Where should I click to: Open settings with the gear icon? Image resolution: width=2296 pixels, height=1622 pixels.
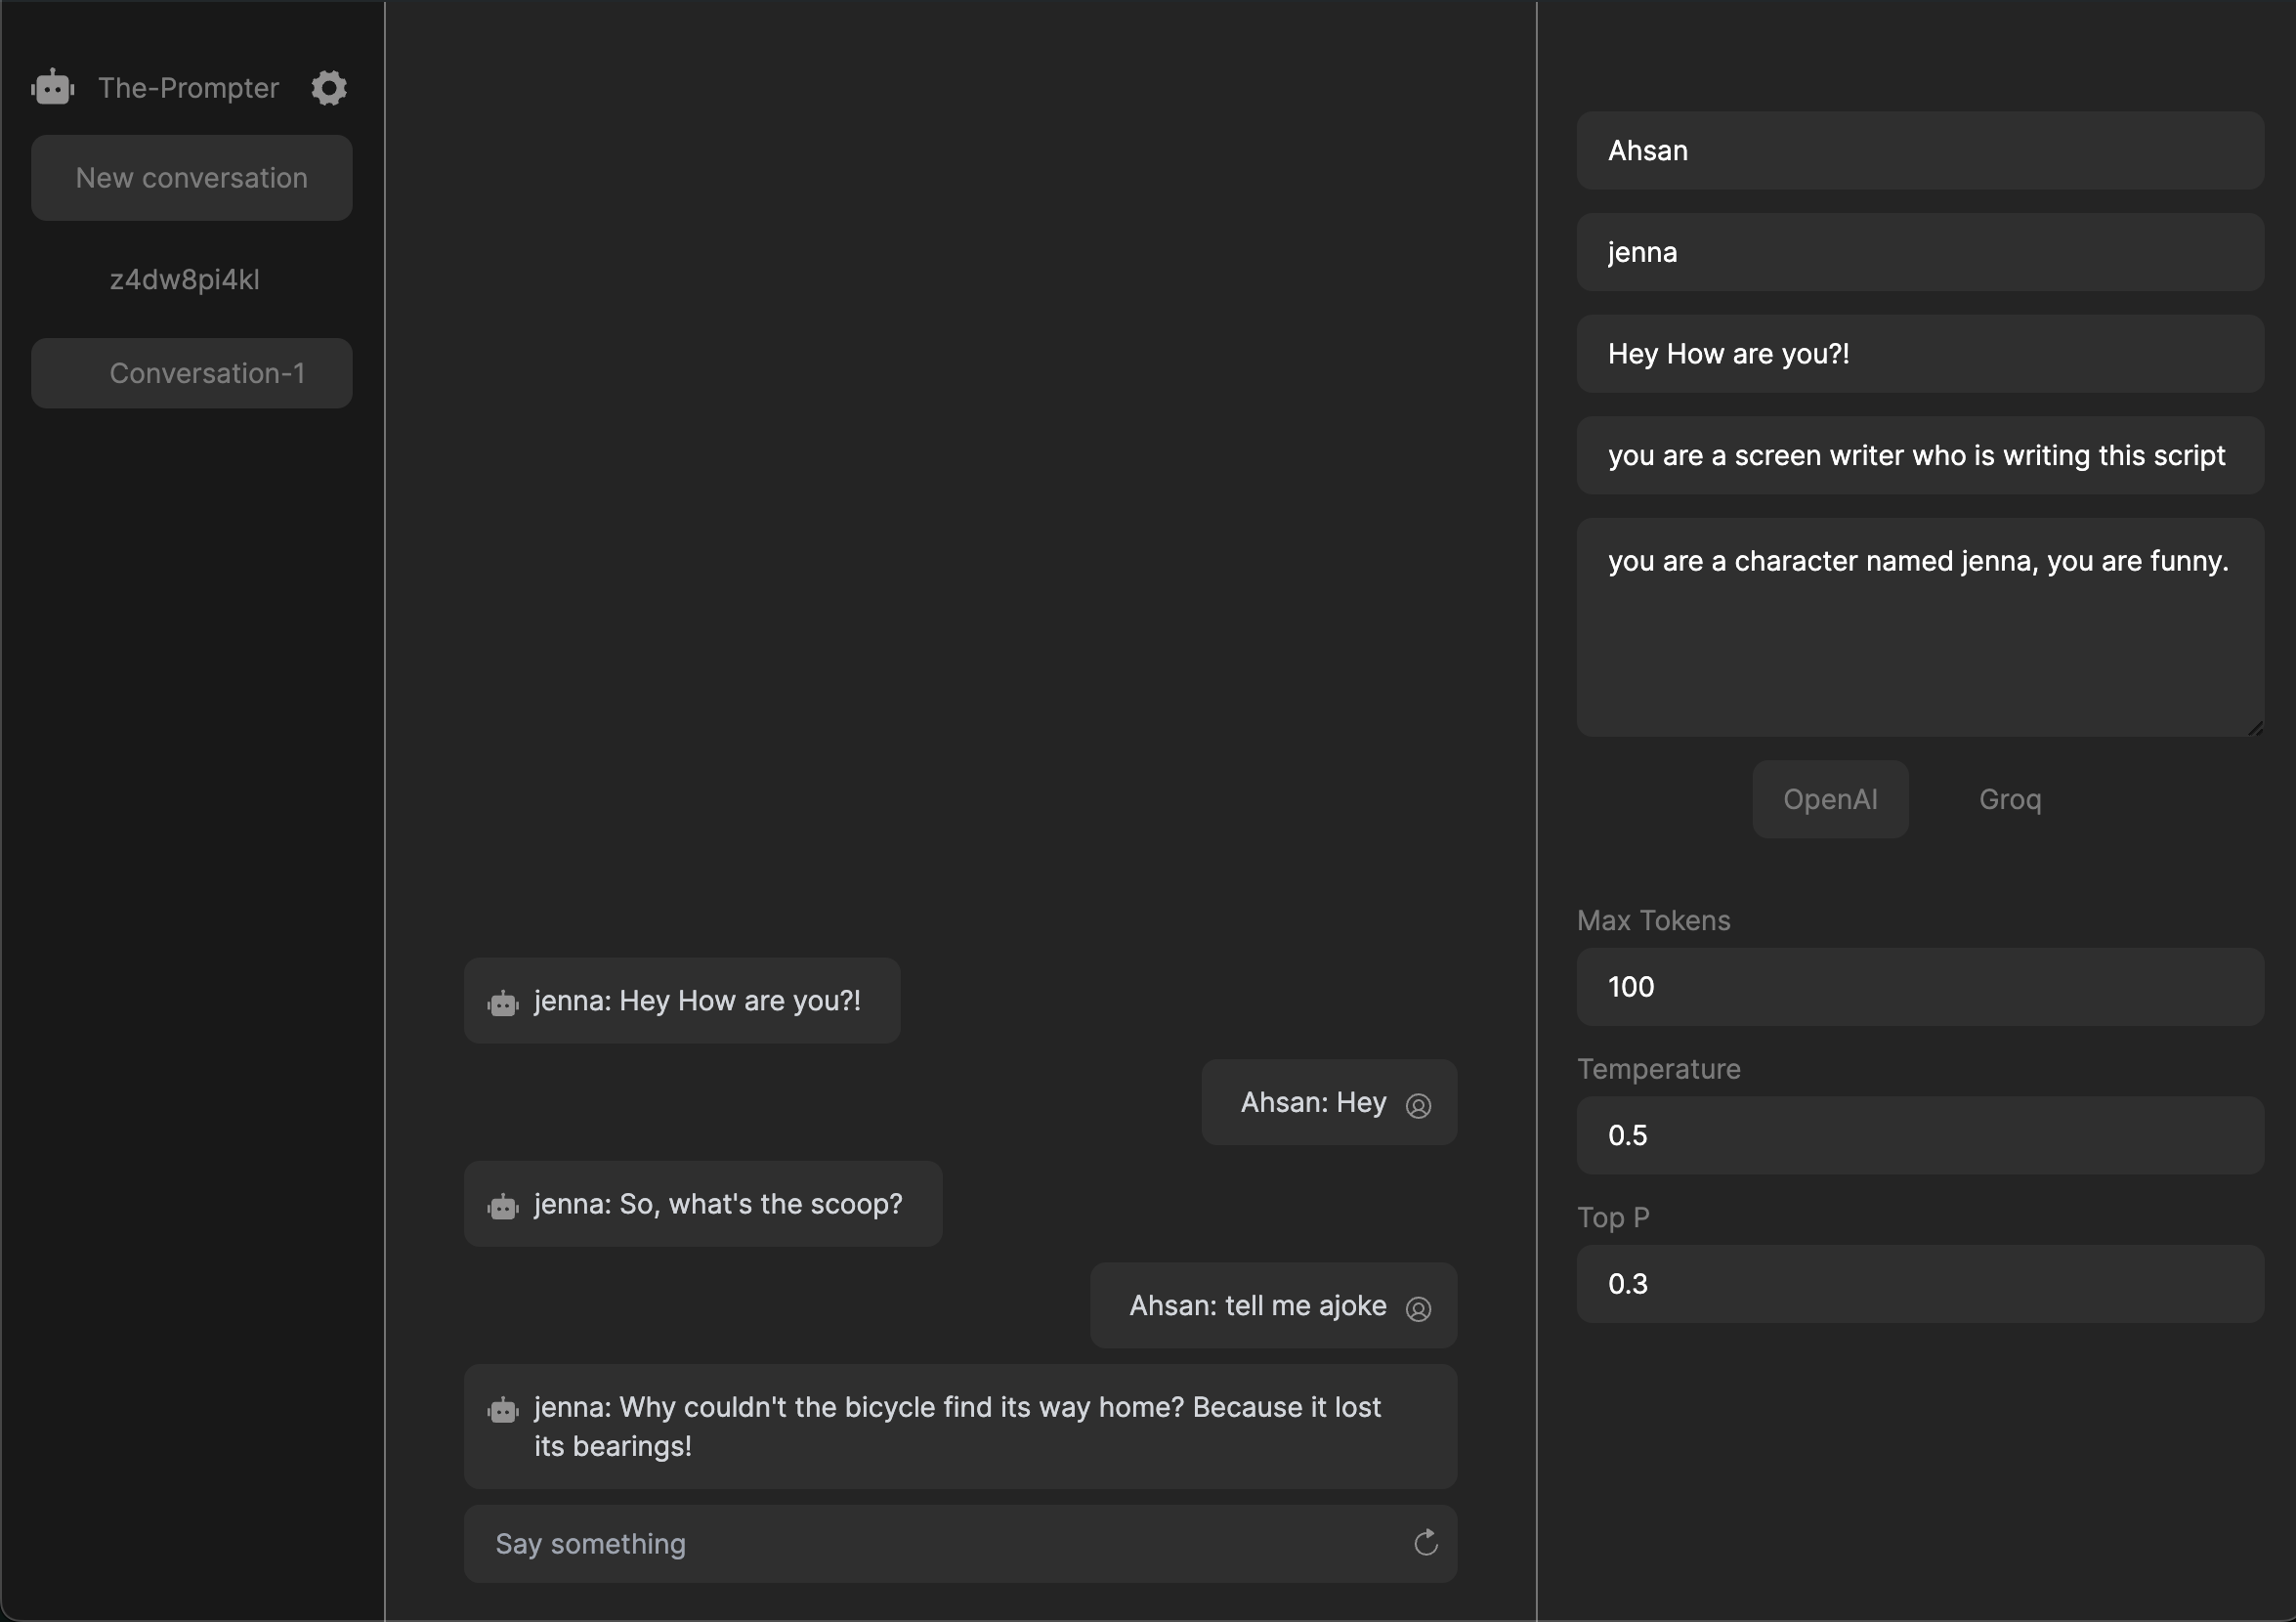(x=329, y=88)
